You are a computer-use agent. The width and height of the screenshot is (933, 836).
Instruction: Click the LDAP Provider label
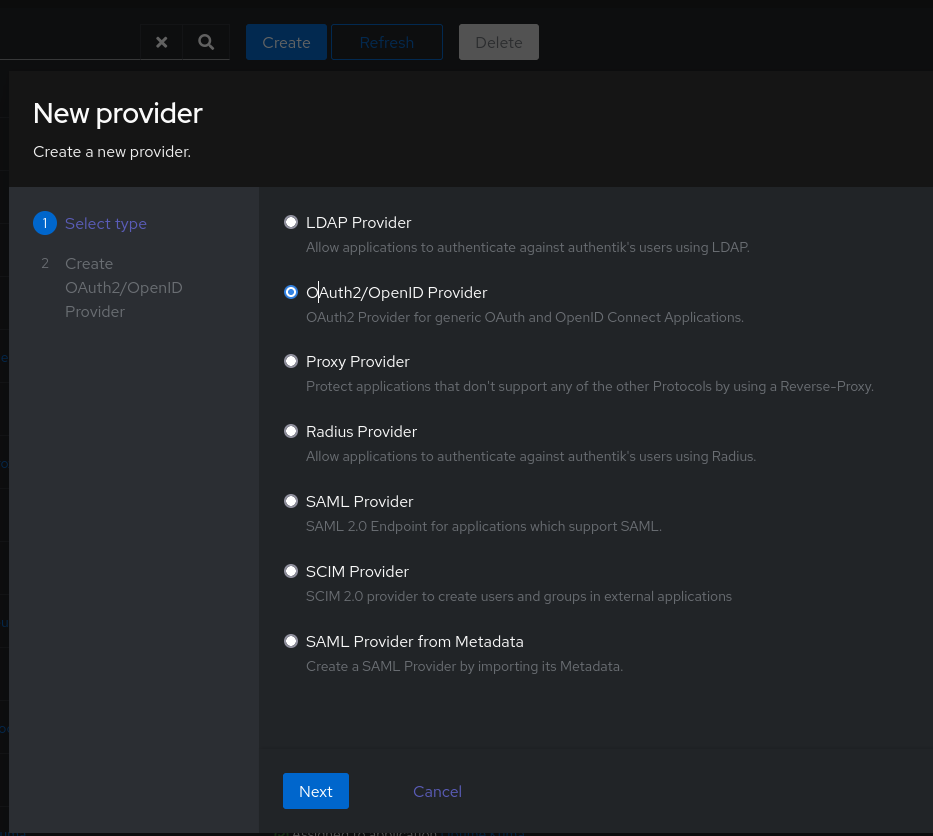[x=358, y=223]
